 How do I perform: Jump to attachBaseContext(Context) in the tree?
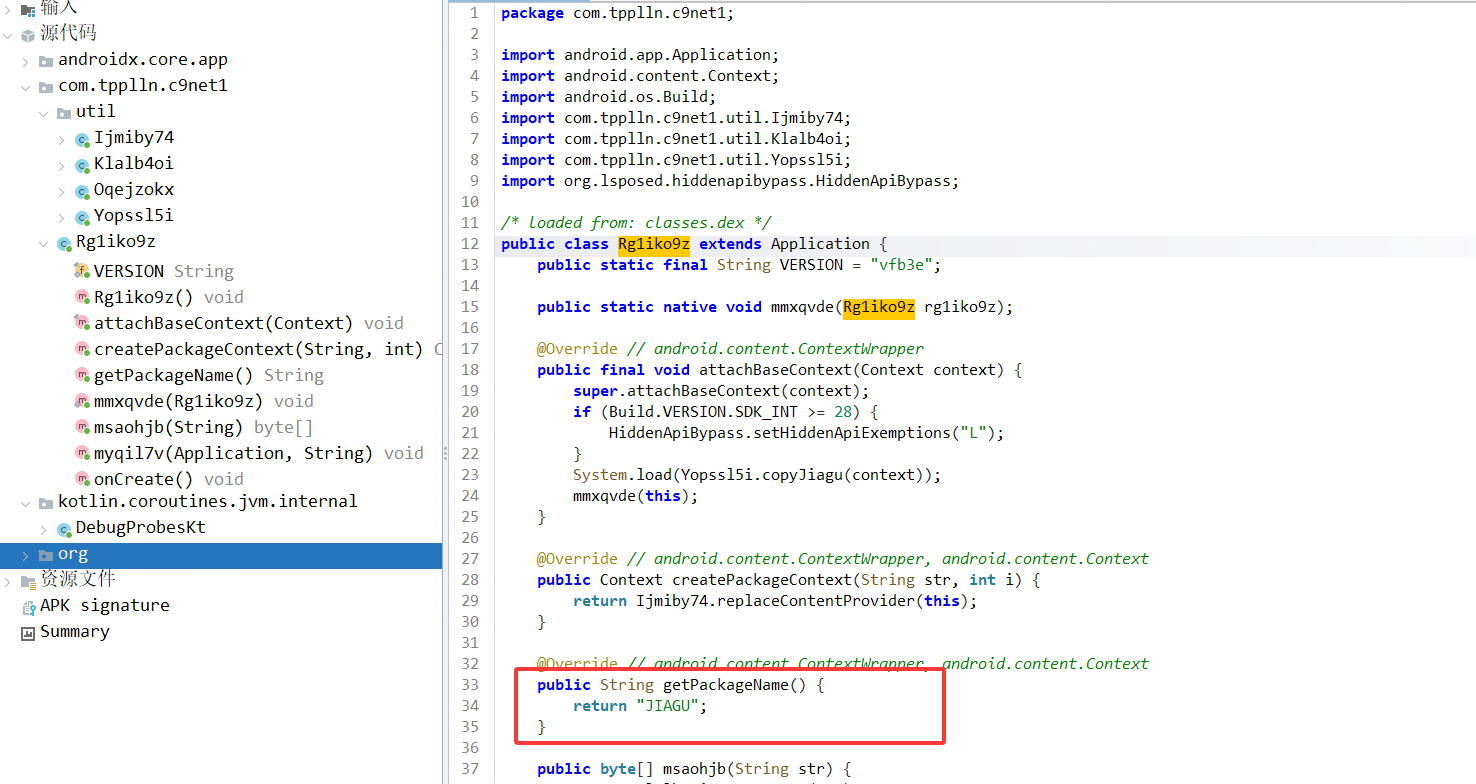(x=249, y=323)
